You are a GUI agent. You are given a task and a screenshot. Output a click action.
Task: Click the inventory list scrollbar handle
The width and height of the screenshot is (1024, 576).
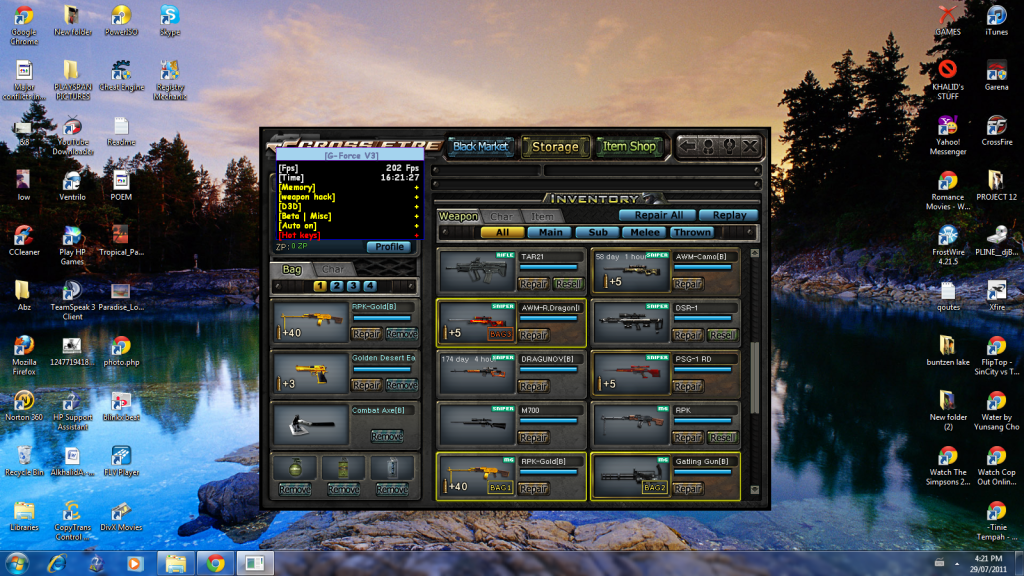(x=755, y=365)
